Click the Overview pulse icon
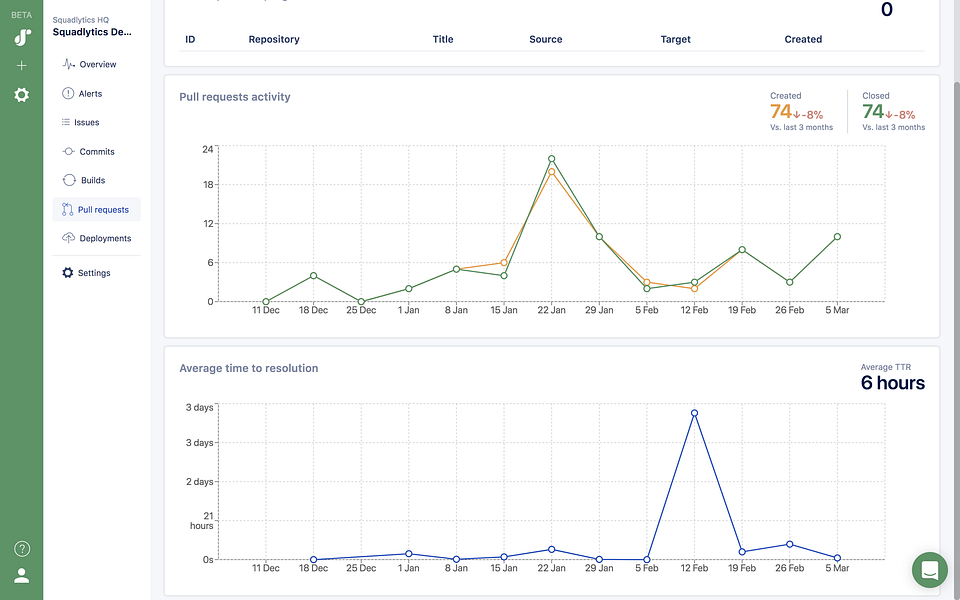This screenshot has height=600, width=960. [69, 64]
